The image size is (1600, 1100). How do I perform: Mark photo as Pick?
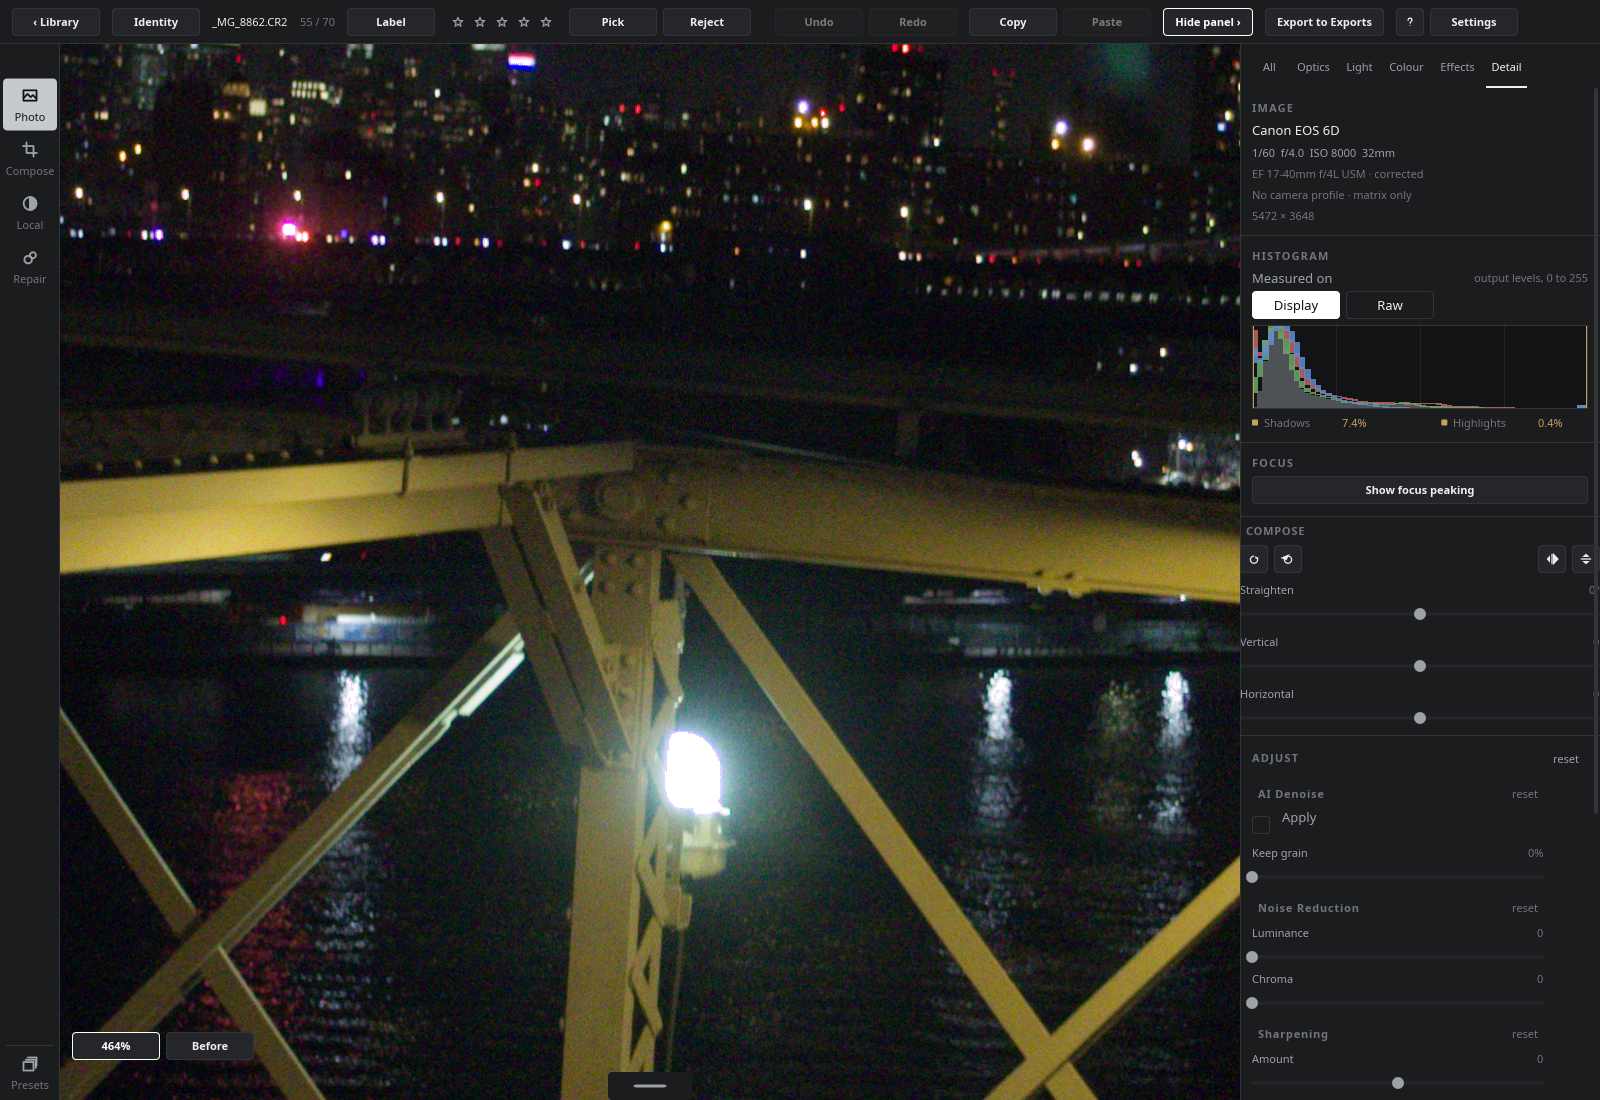(x=613, y=22)
